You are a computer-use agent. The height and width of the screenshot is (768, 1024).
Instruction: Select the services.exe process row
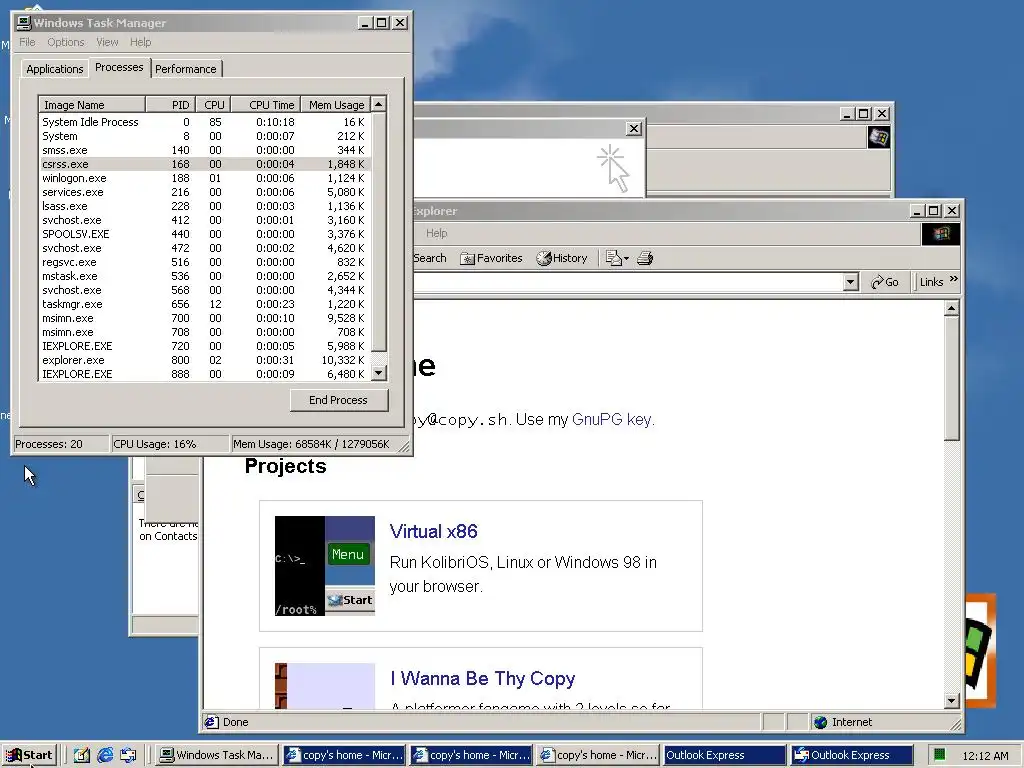click(205, 192)
